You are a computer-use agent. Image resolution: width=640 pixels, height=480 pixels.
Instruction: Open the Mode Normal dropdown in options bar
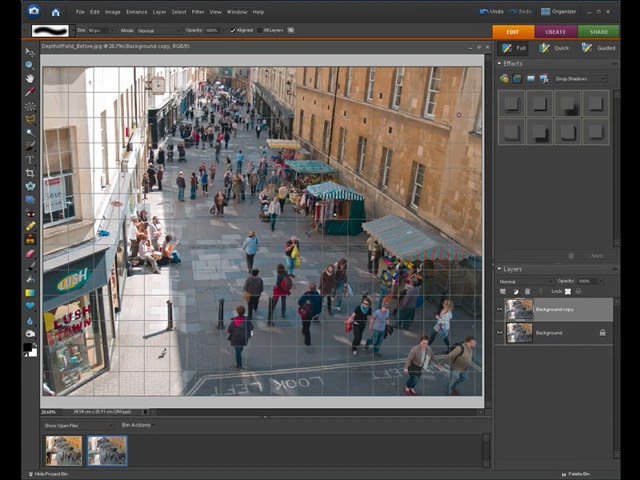coord(159,31)
